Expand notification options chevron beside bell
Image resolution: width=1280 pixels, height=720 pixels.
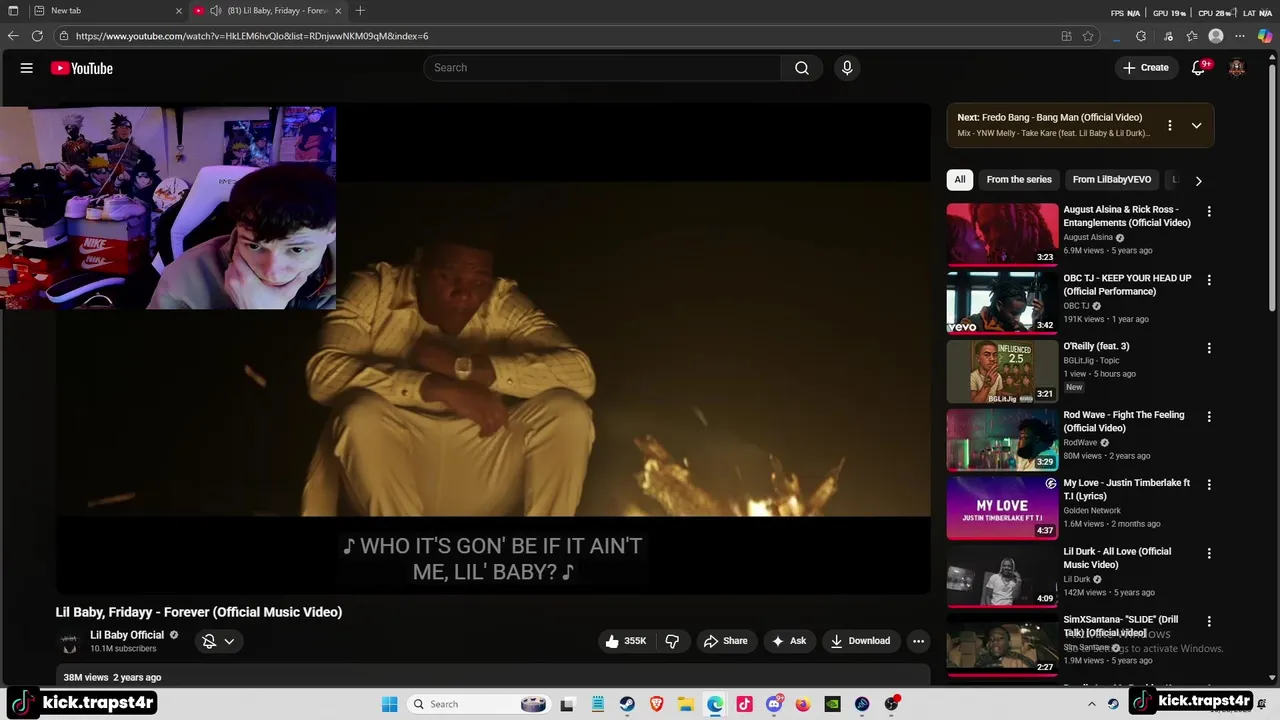[229, 641]
